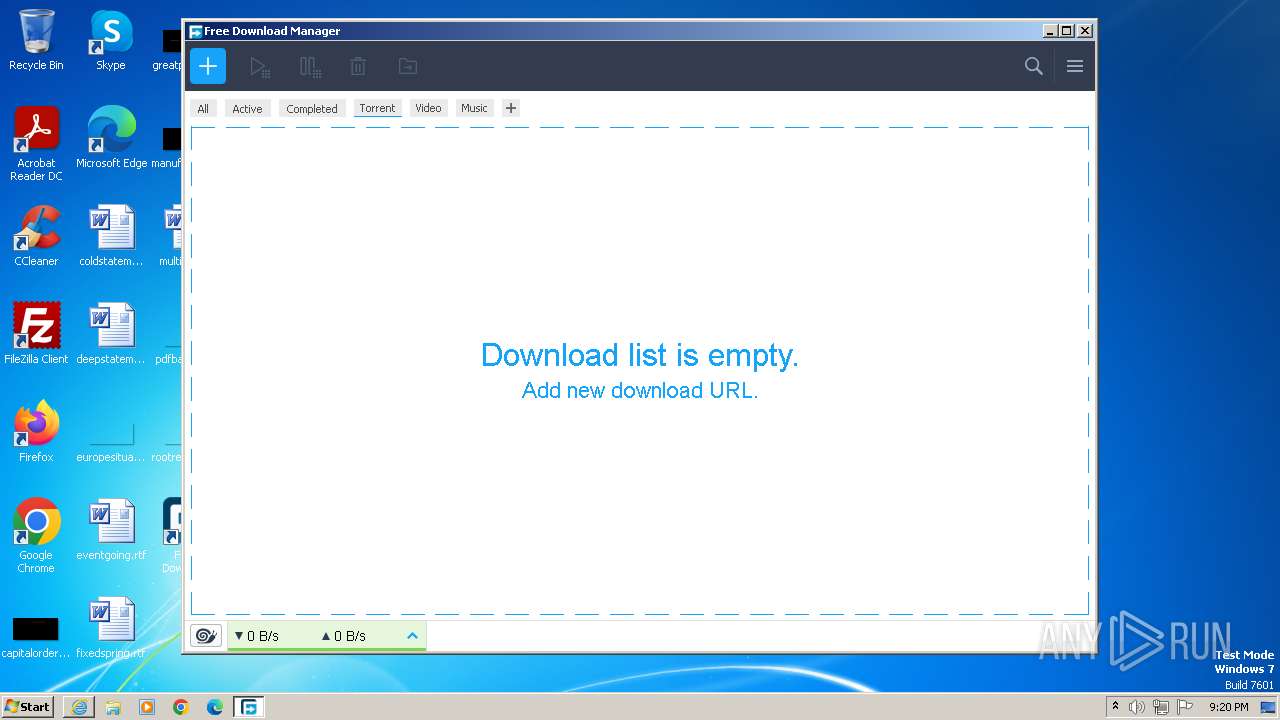1280x720 pixels.
Task: Open Chrome from the taskbar
Action: pos(181,707)
